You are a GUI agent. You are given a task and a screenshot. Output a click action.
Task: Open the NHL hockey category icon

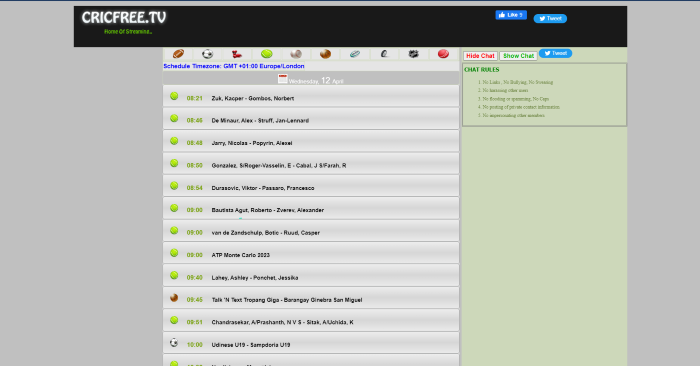(x=414, y=54)
